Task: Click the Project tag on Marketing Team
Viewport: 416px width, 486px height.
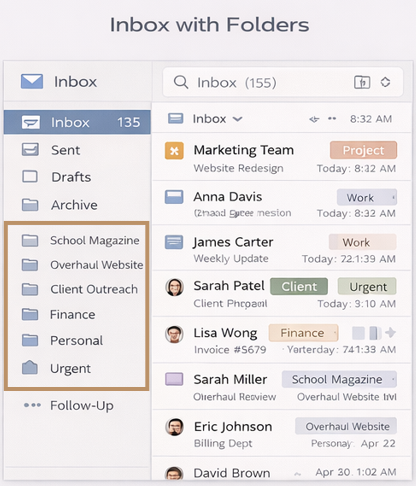Action: pos(363,150)
